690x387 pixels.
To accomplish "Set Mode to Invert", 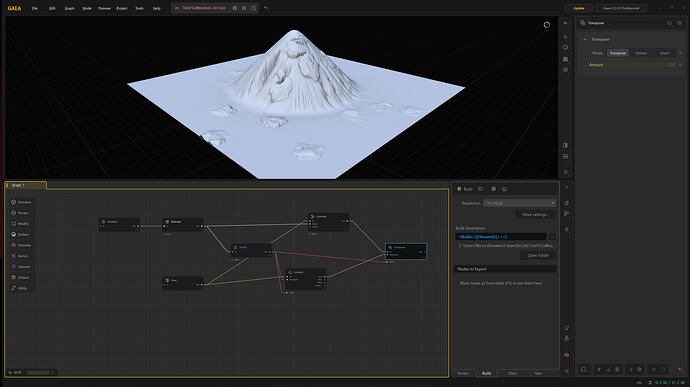I will pyautogui.click(x=664, y=53).
